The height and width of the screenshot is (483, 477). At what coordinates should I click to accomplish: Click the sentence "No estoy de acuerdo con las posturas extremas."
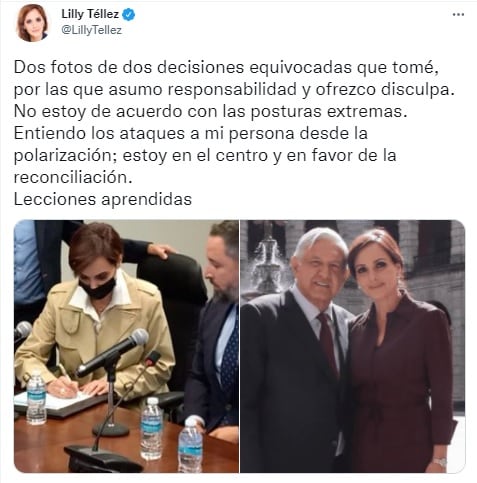(211, 112)
